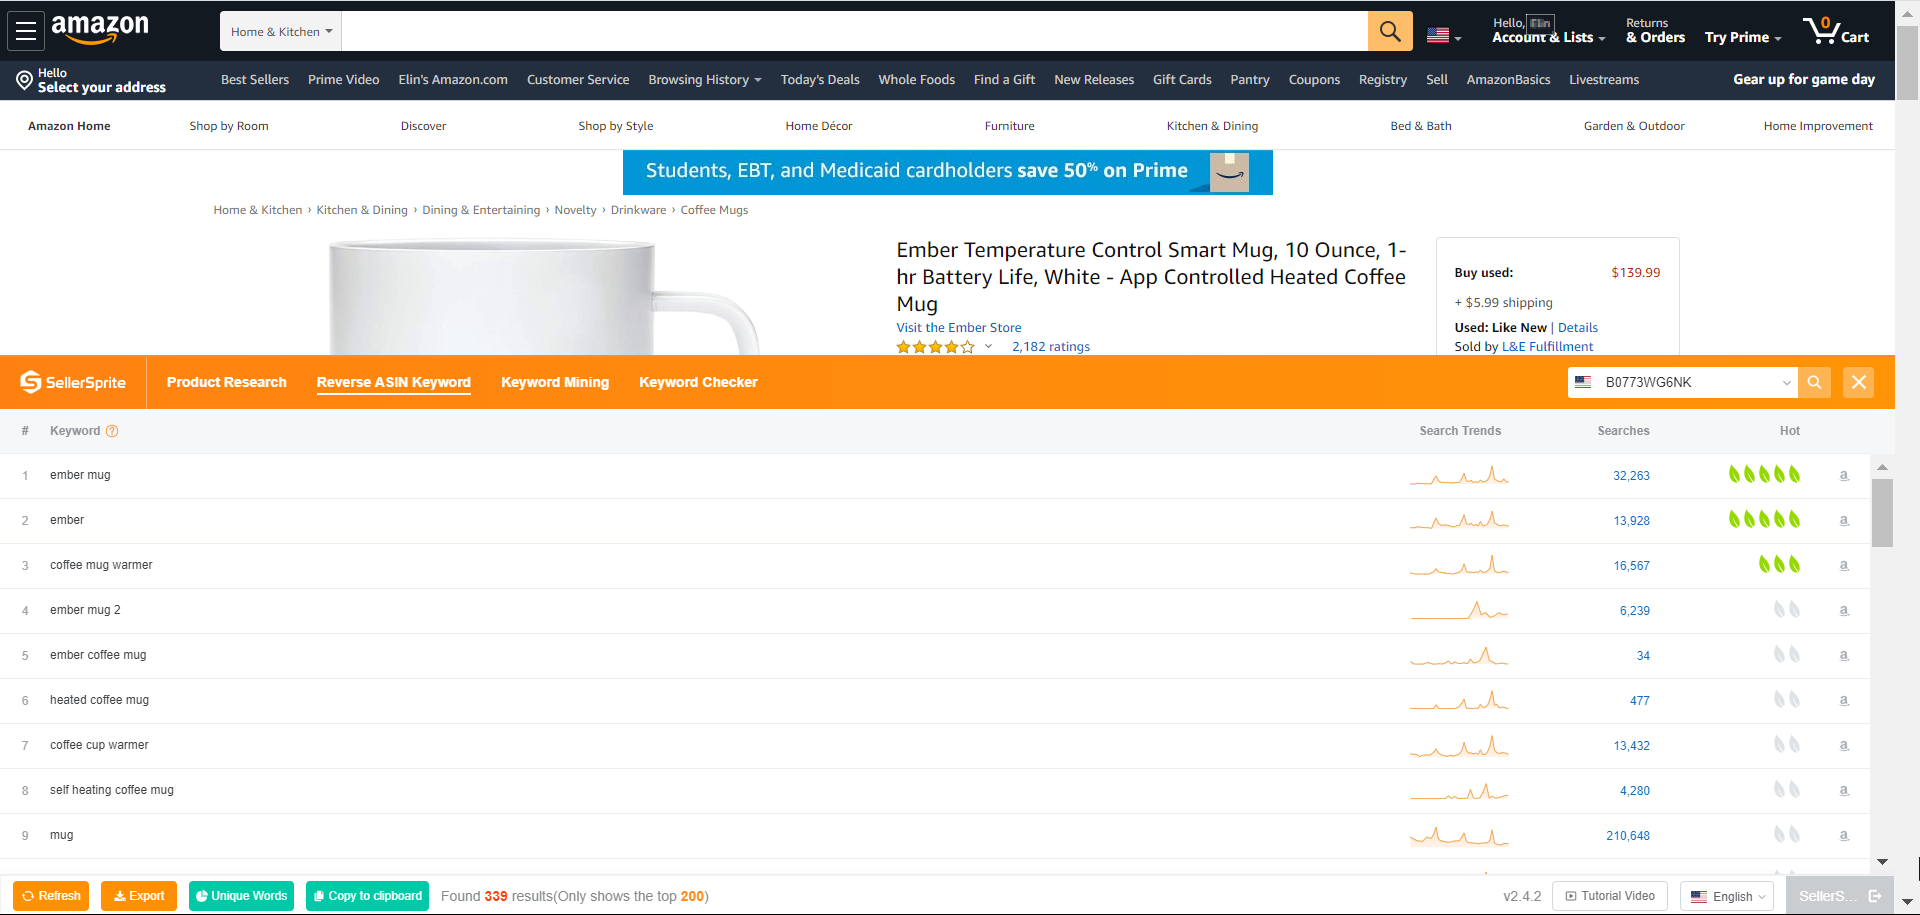Click the SellerSprite ASIN search button
1920x915 pixels.
(1814, 382)
